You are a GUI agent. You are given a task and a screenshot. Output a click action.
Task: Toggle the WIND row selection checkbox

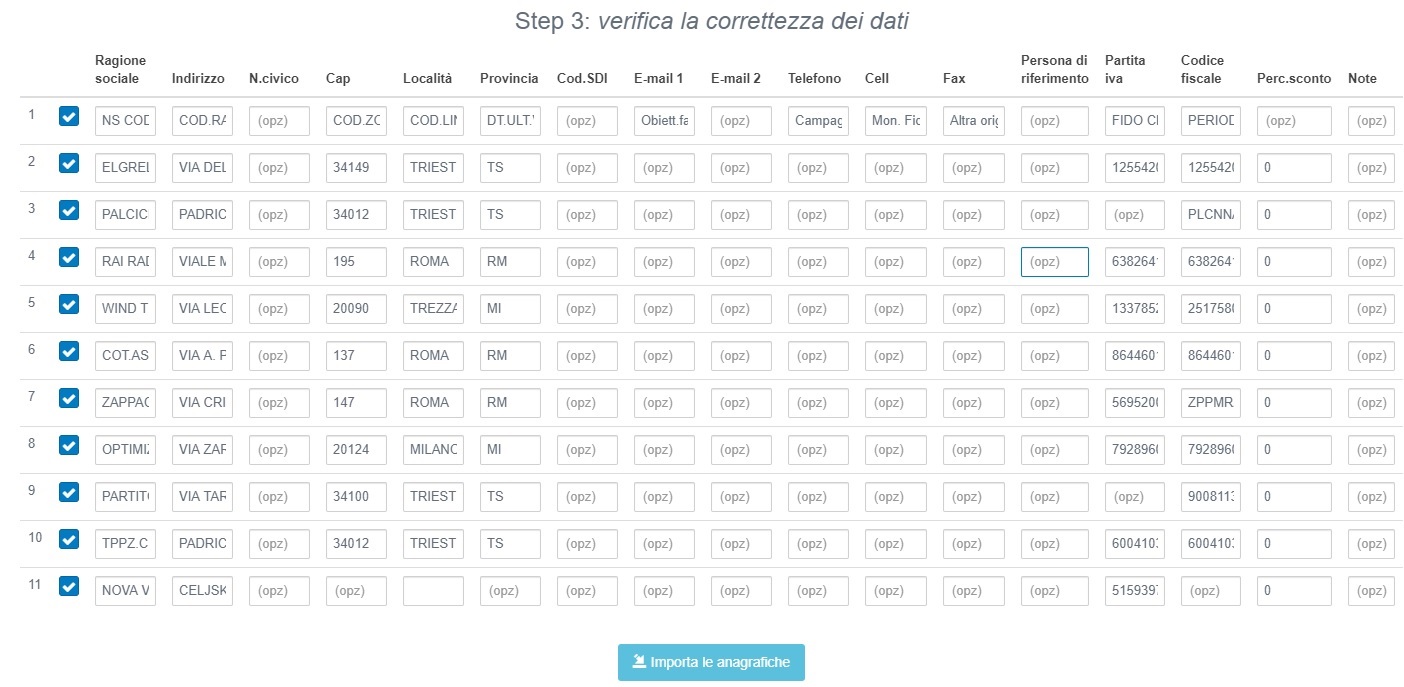click(x=68, y=304)
